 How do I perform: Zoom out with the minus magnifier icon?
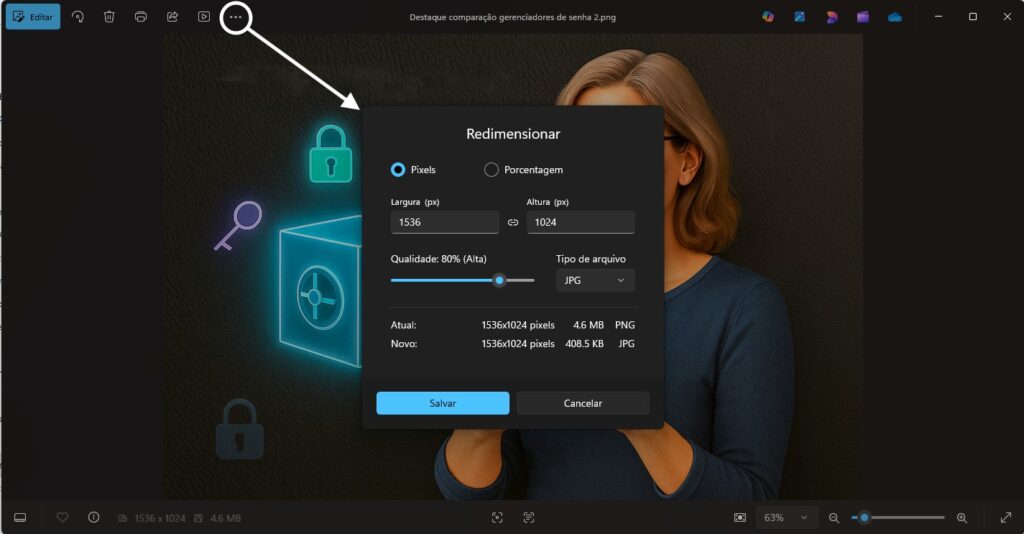tap(834, 518)
